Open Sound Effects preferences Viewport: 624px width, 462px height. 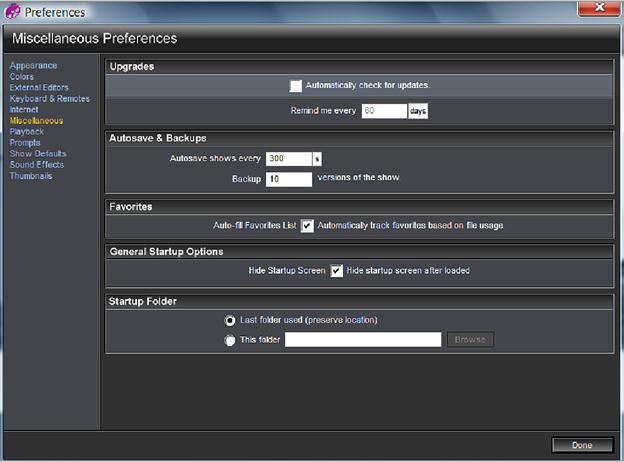click(x=37, y=165)
